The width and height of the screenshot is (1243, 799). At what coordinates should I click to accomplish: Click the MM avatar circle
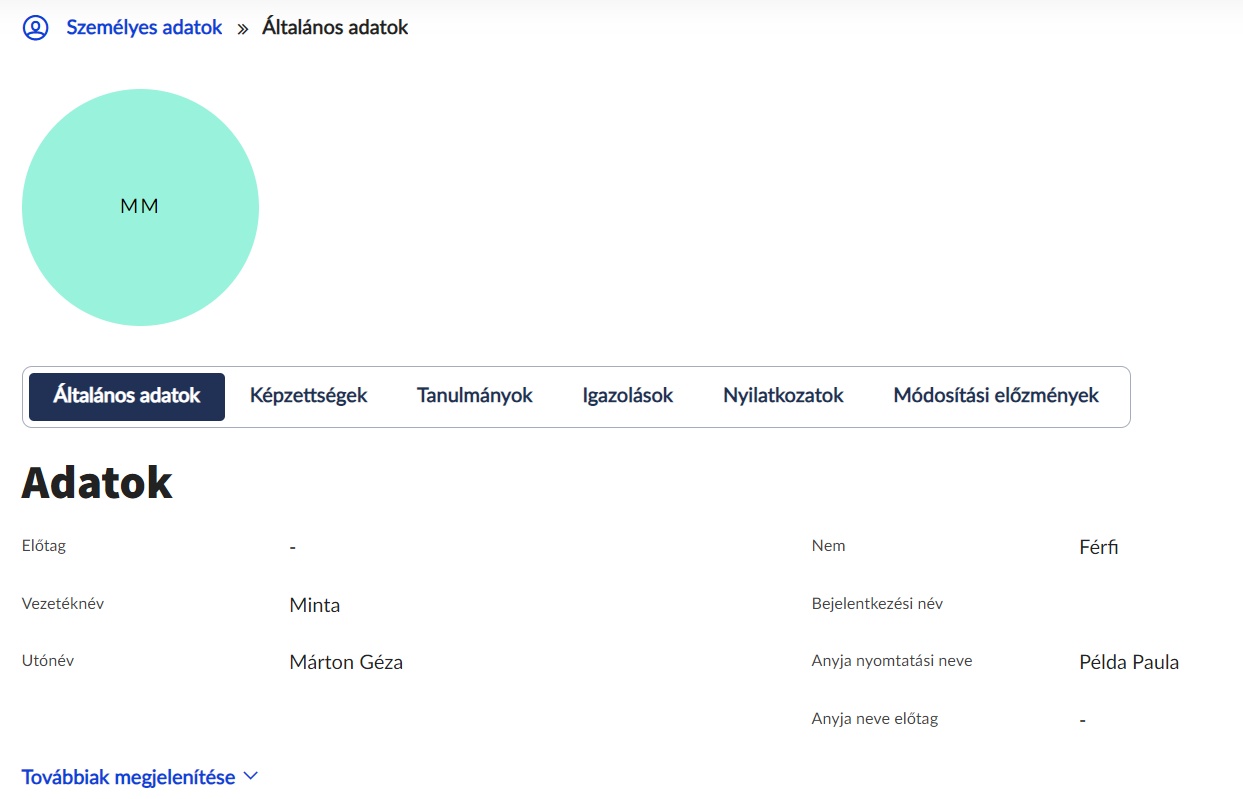click(x=140, y=207)
